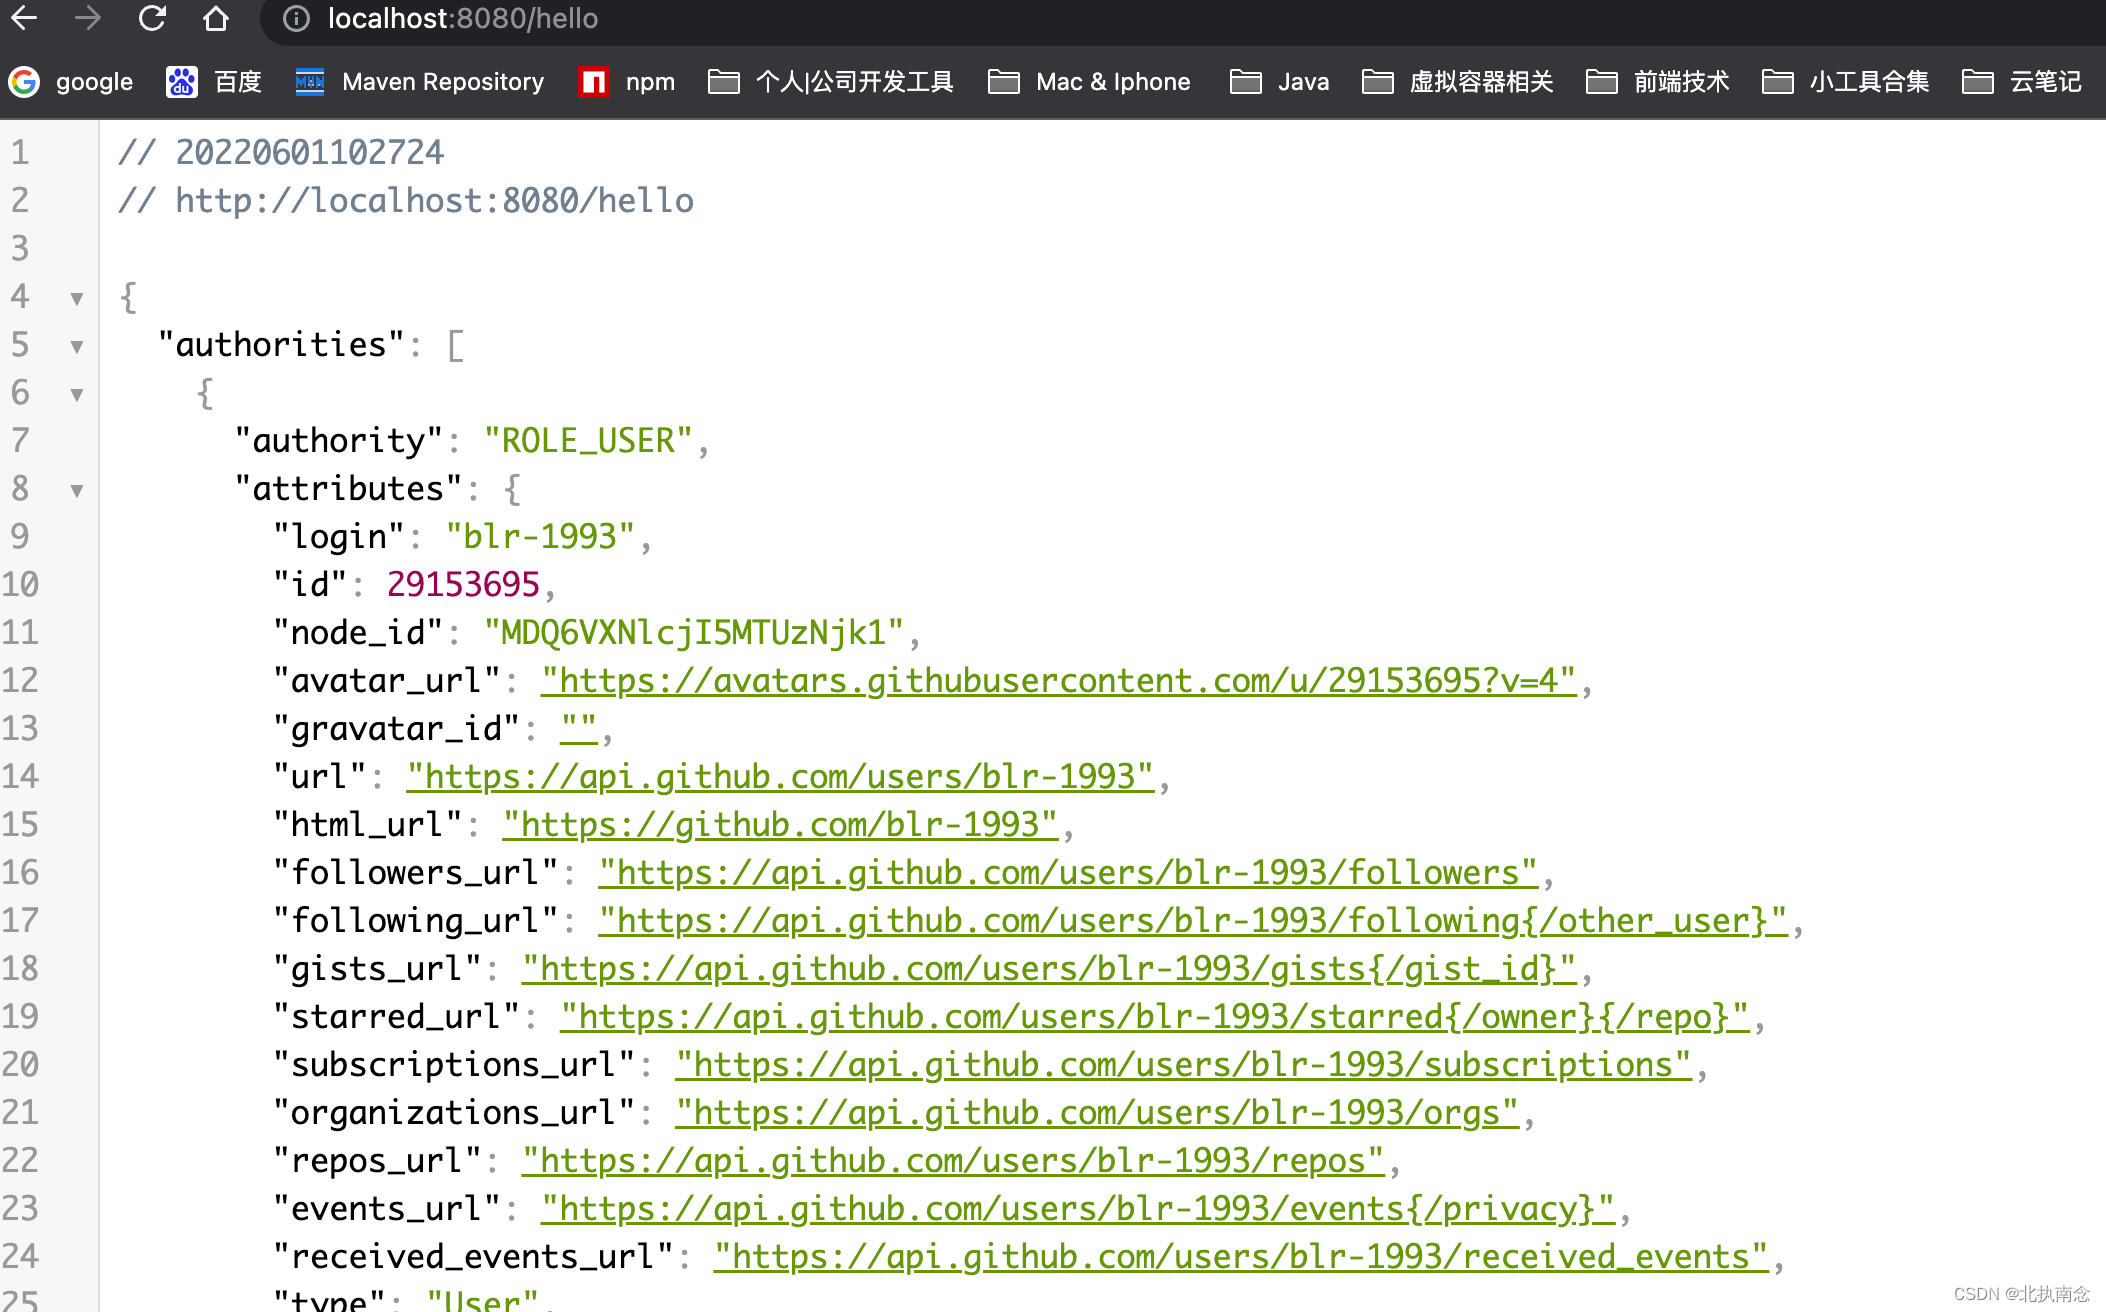Toggle the followers_url API link
The width and height of the screenshot is (2106, 1312).
pyautogui.click(x=1065, y=872)
